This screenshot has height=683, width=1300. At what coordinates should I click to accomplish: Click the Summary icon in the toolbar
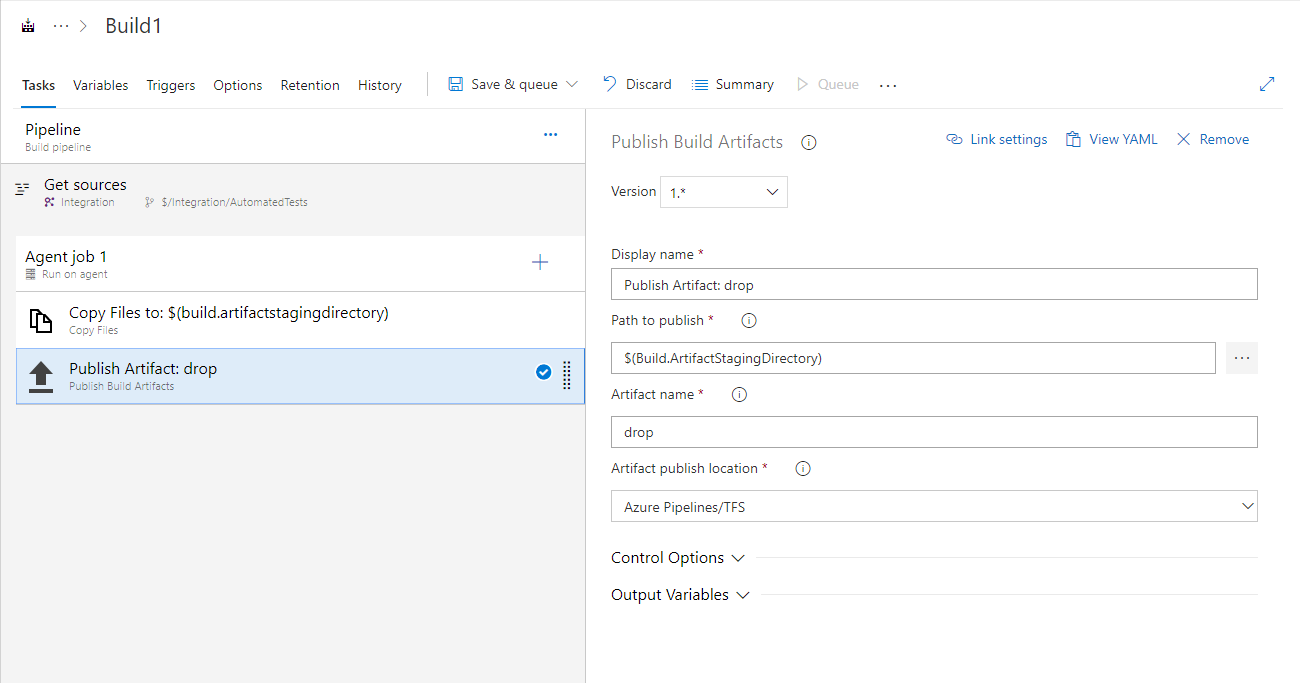click(x=699, y=84)
